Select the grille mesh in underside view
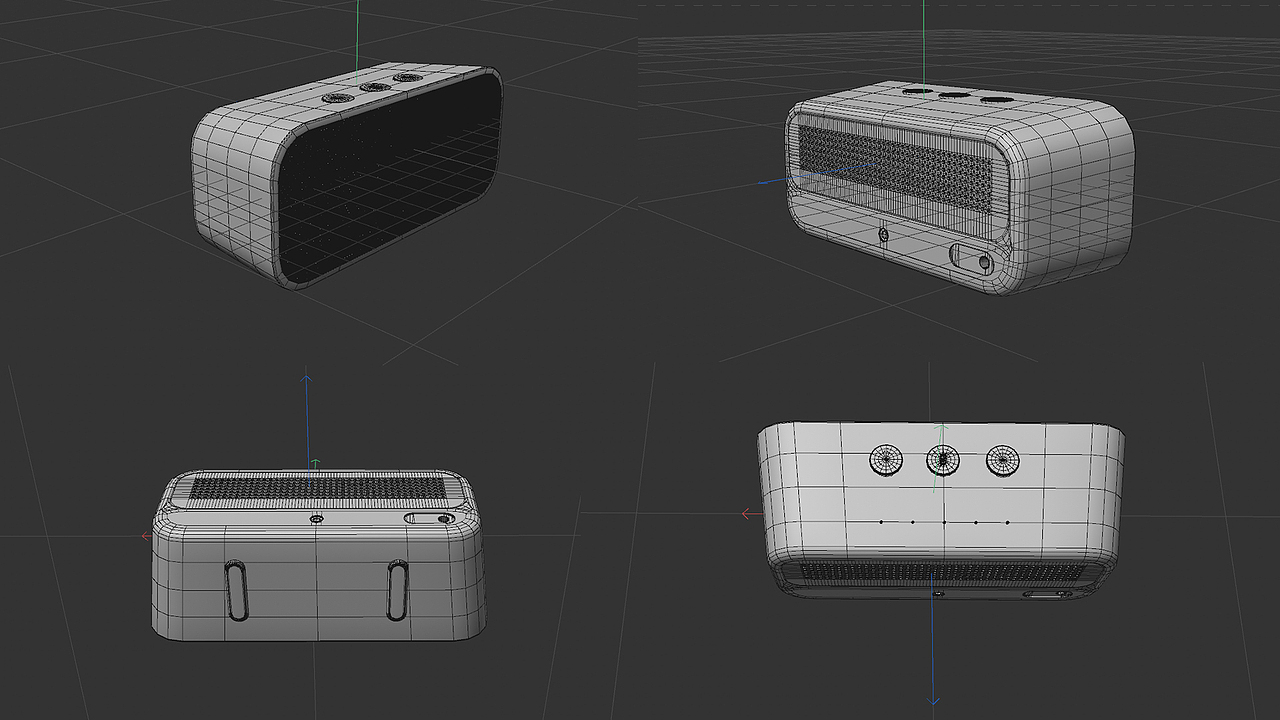The width and height of the screenshot is (1280, 720). pyautogui.click(x=316, y=488)
